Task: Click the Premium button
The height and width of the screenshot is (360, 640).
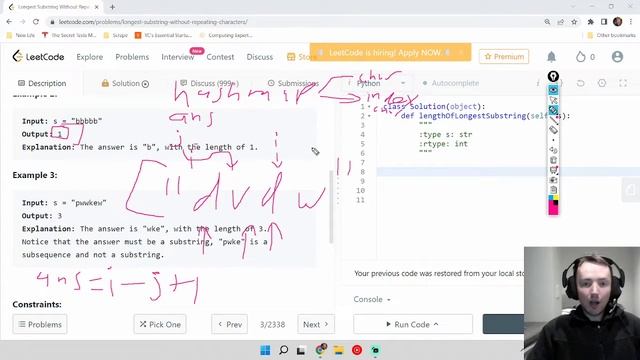Action: [x=504, y=57]
